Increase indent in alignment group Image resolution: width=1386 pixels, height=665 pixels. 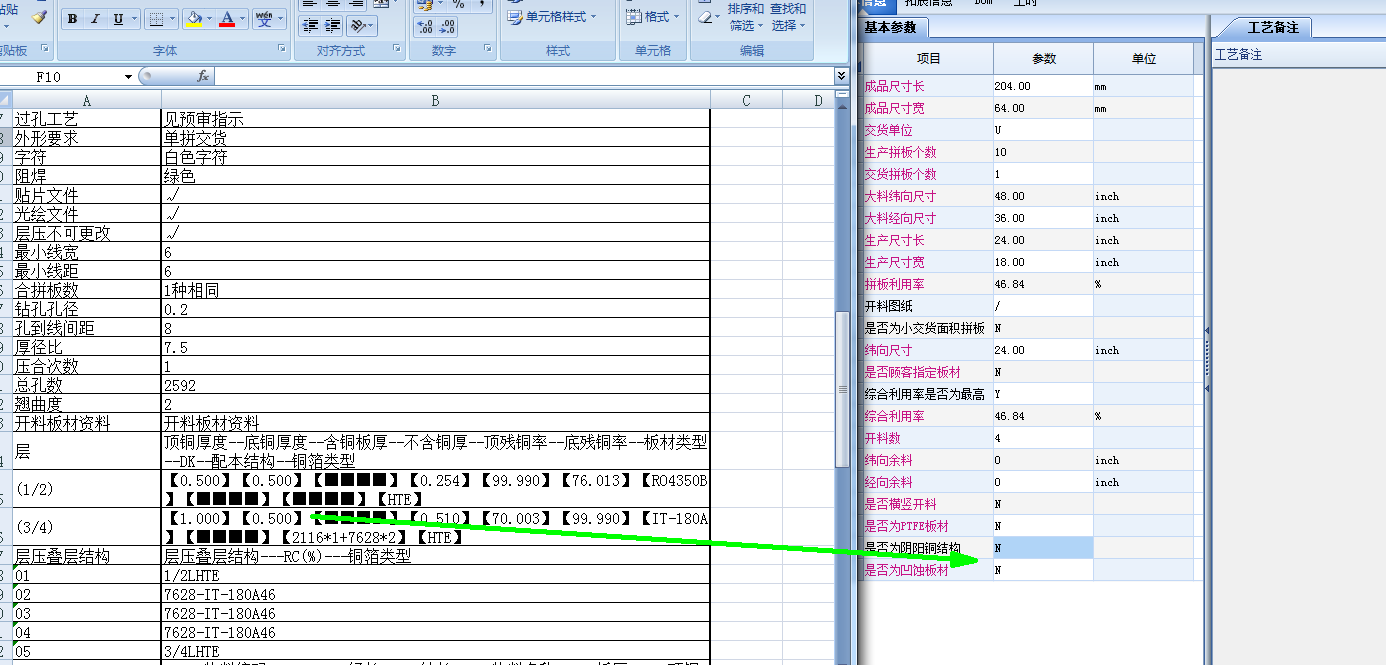pos(332,25)
